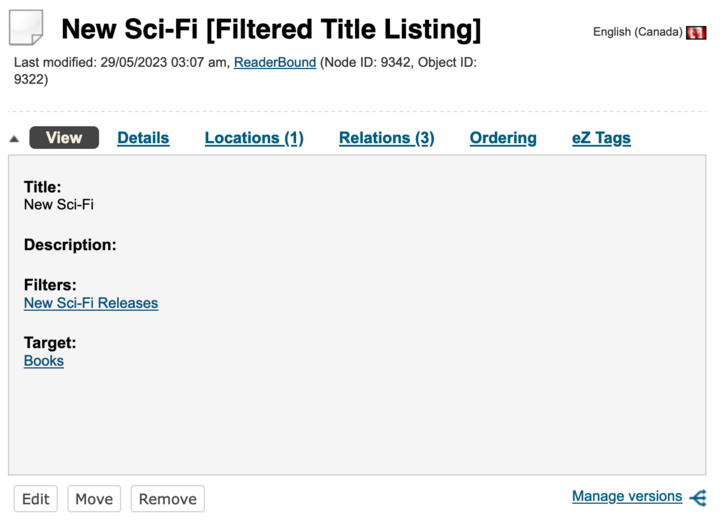Open the Details tab
Image resolution: width=720 pixels, height=523 pixels.
[x=143, y=138]
